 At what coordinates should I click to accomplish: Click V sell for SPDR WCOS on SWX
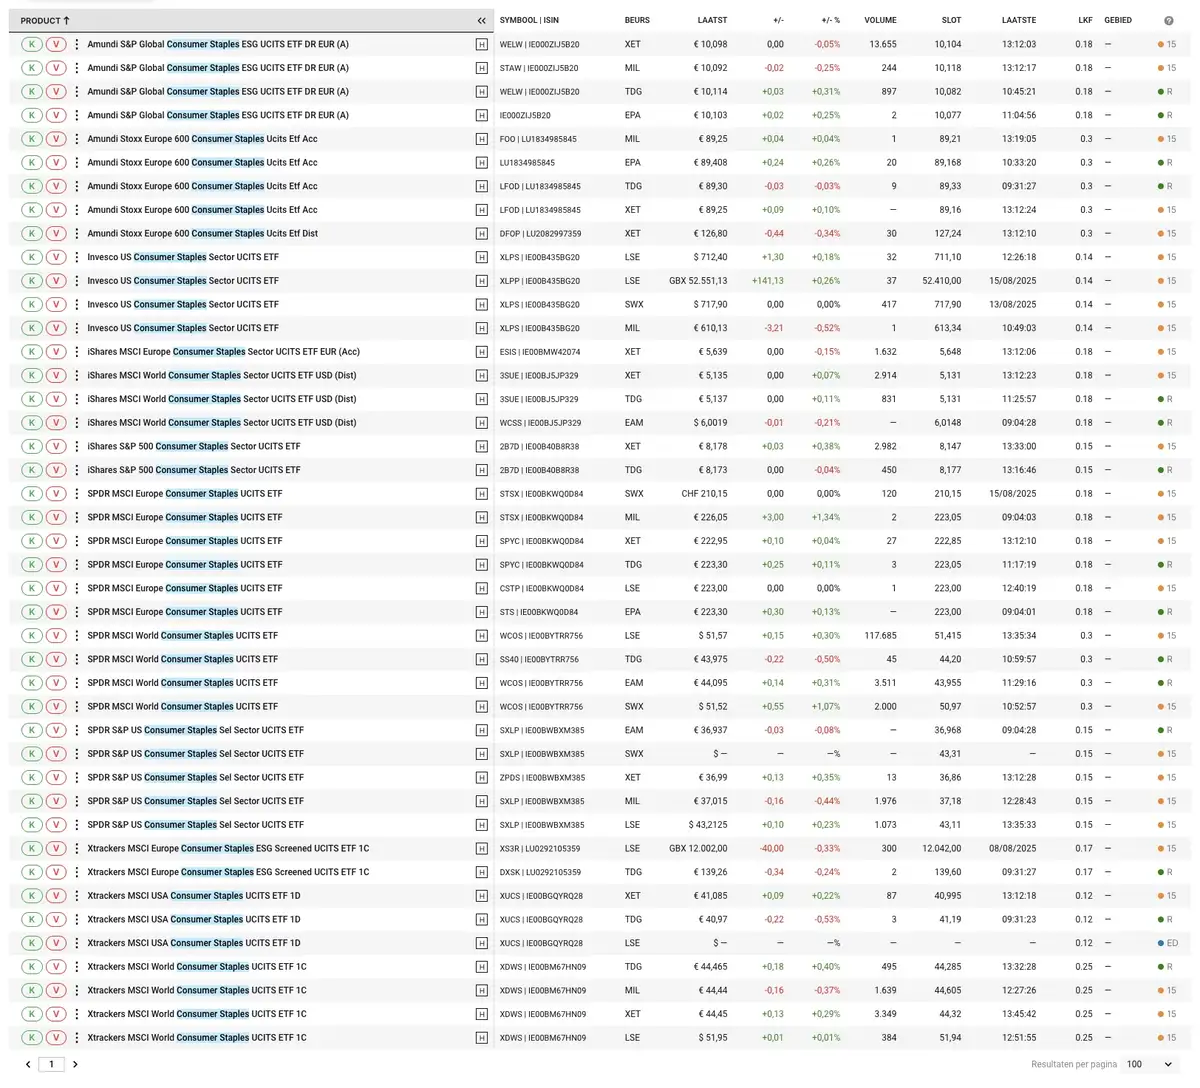point(56,707)
